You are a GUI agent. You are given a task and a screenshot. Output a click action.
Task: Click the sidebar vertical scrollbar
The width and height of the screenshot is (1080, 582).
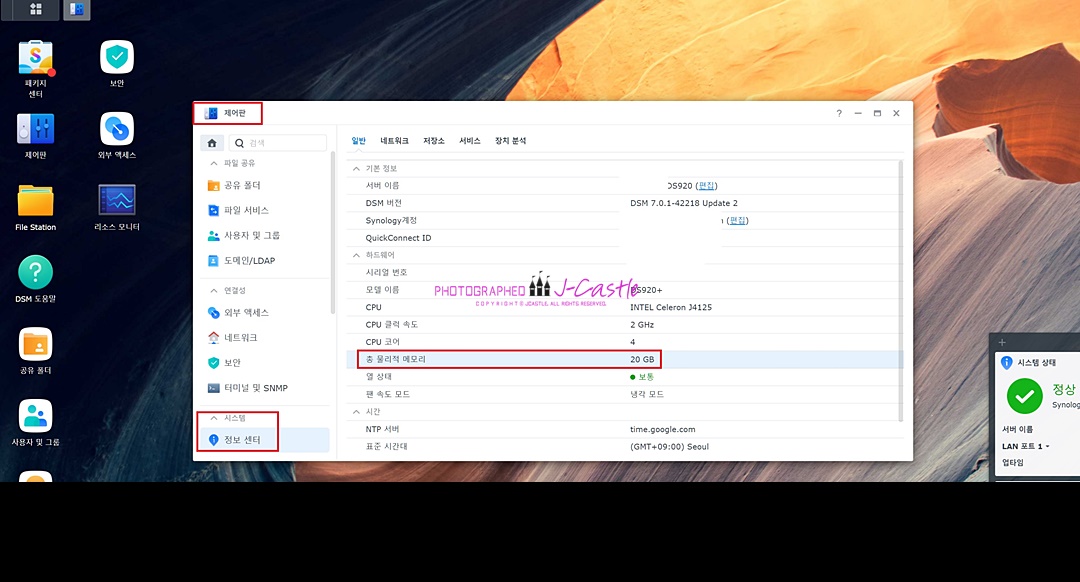click(x=333, y=234)
